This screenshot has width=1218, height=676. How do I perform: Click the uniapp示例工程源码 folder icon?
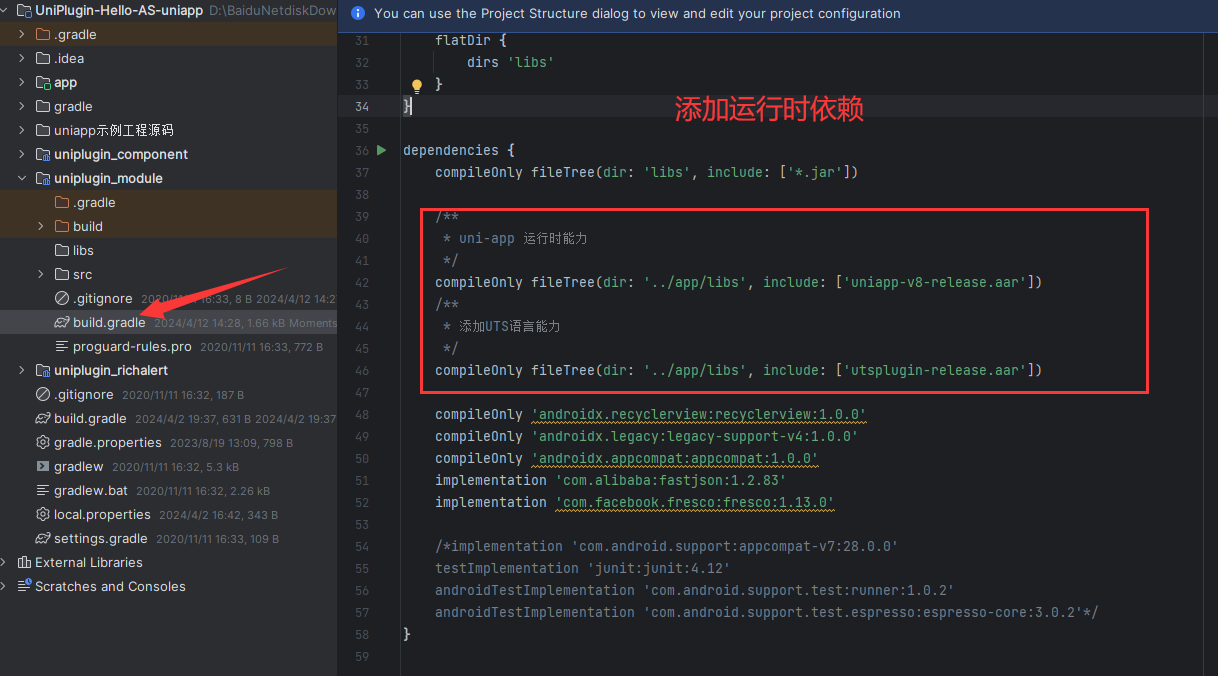click(43, 130)
